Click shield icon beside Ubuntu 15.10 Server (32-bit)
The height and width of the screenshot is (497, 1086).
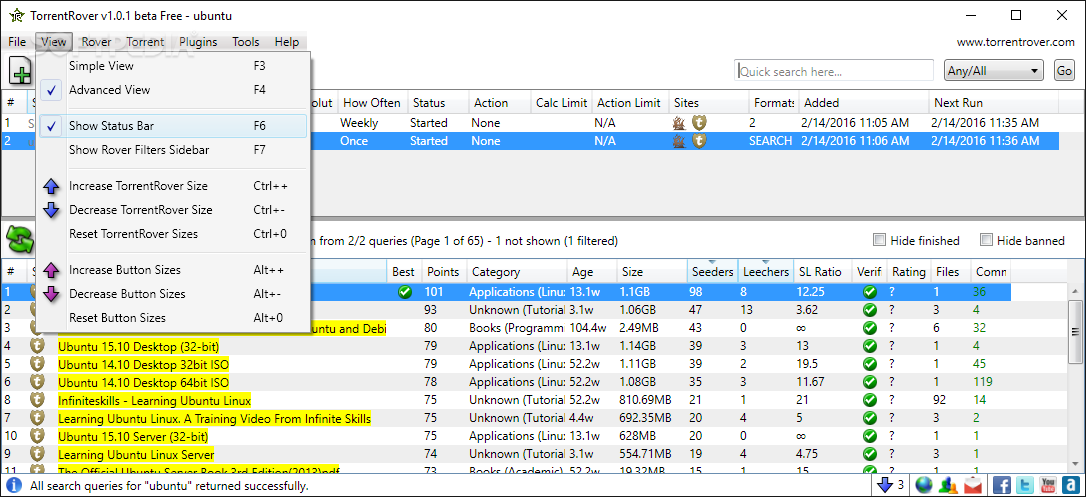point(37,435)
